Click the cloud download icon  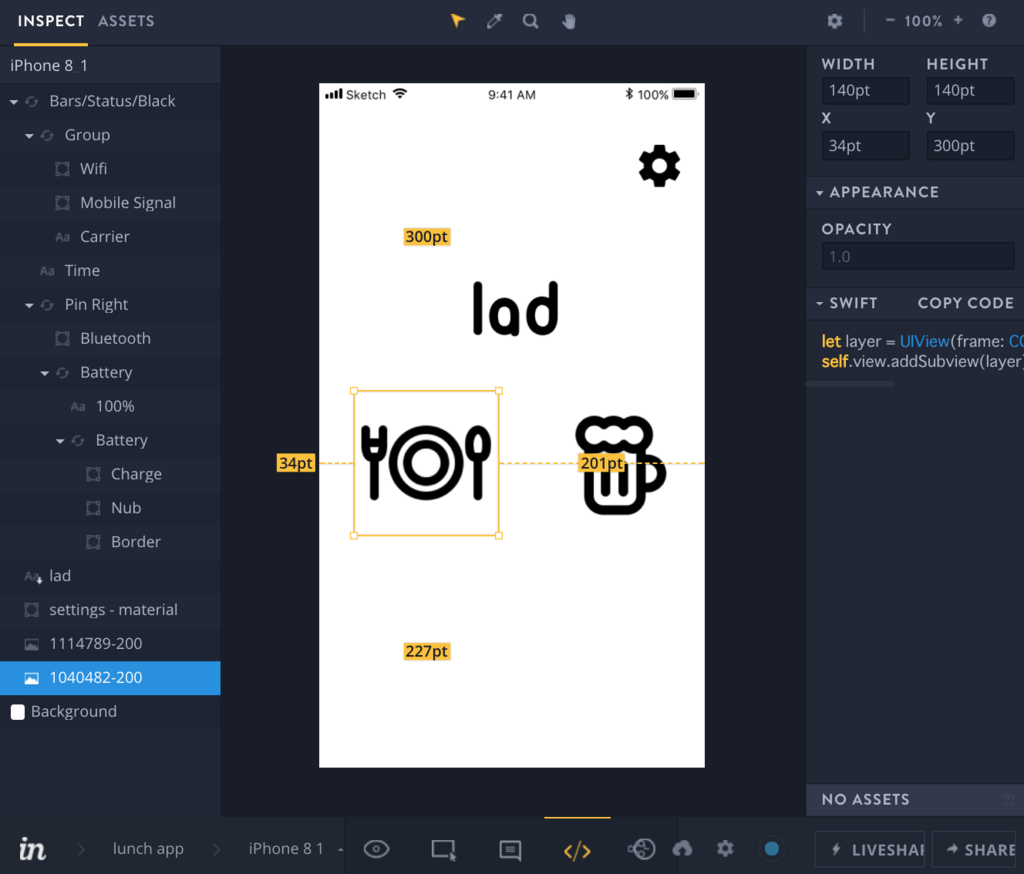[x=682, y=848]
